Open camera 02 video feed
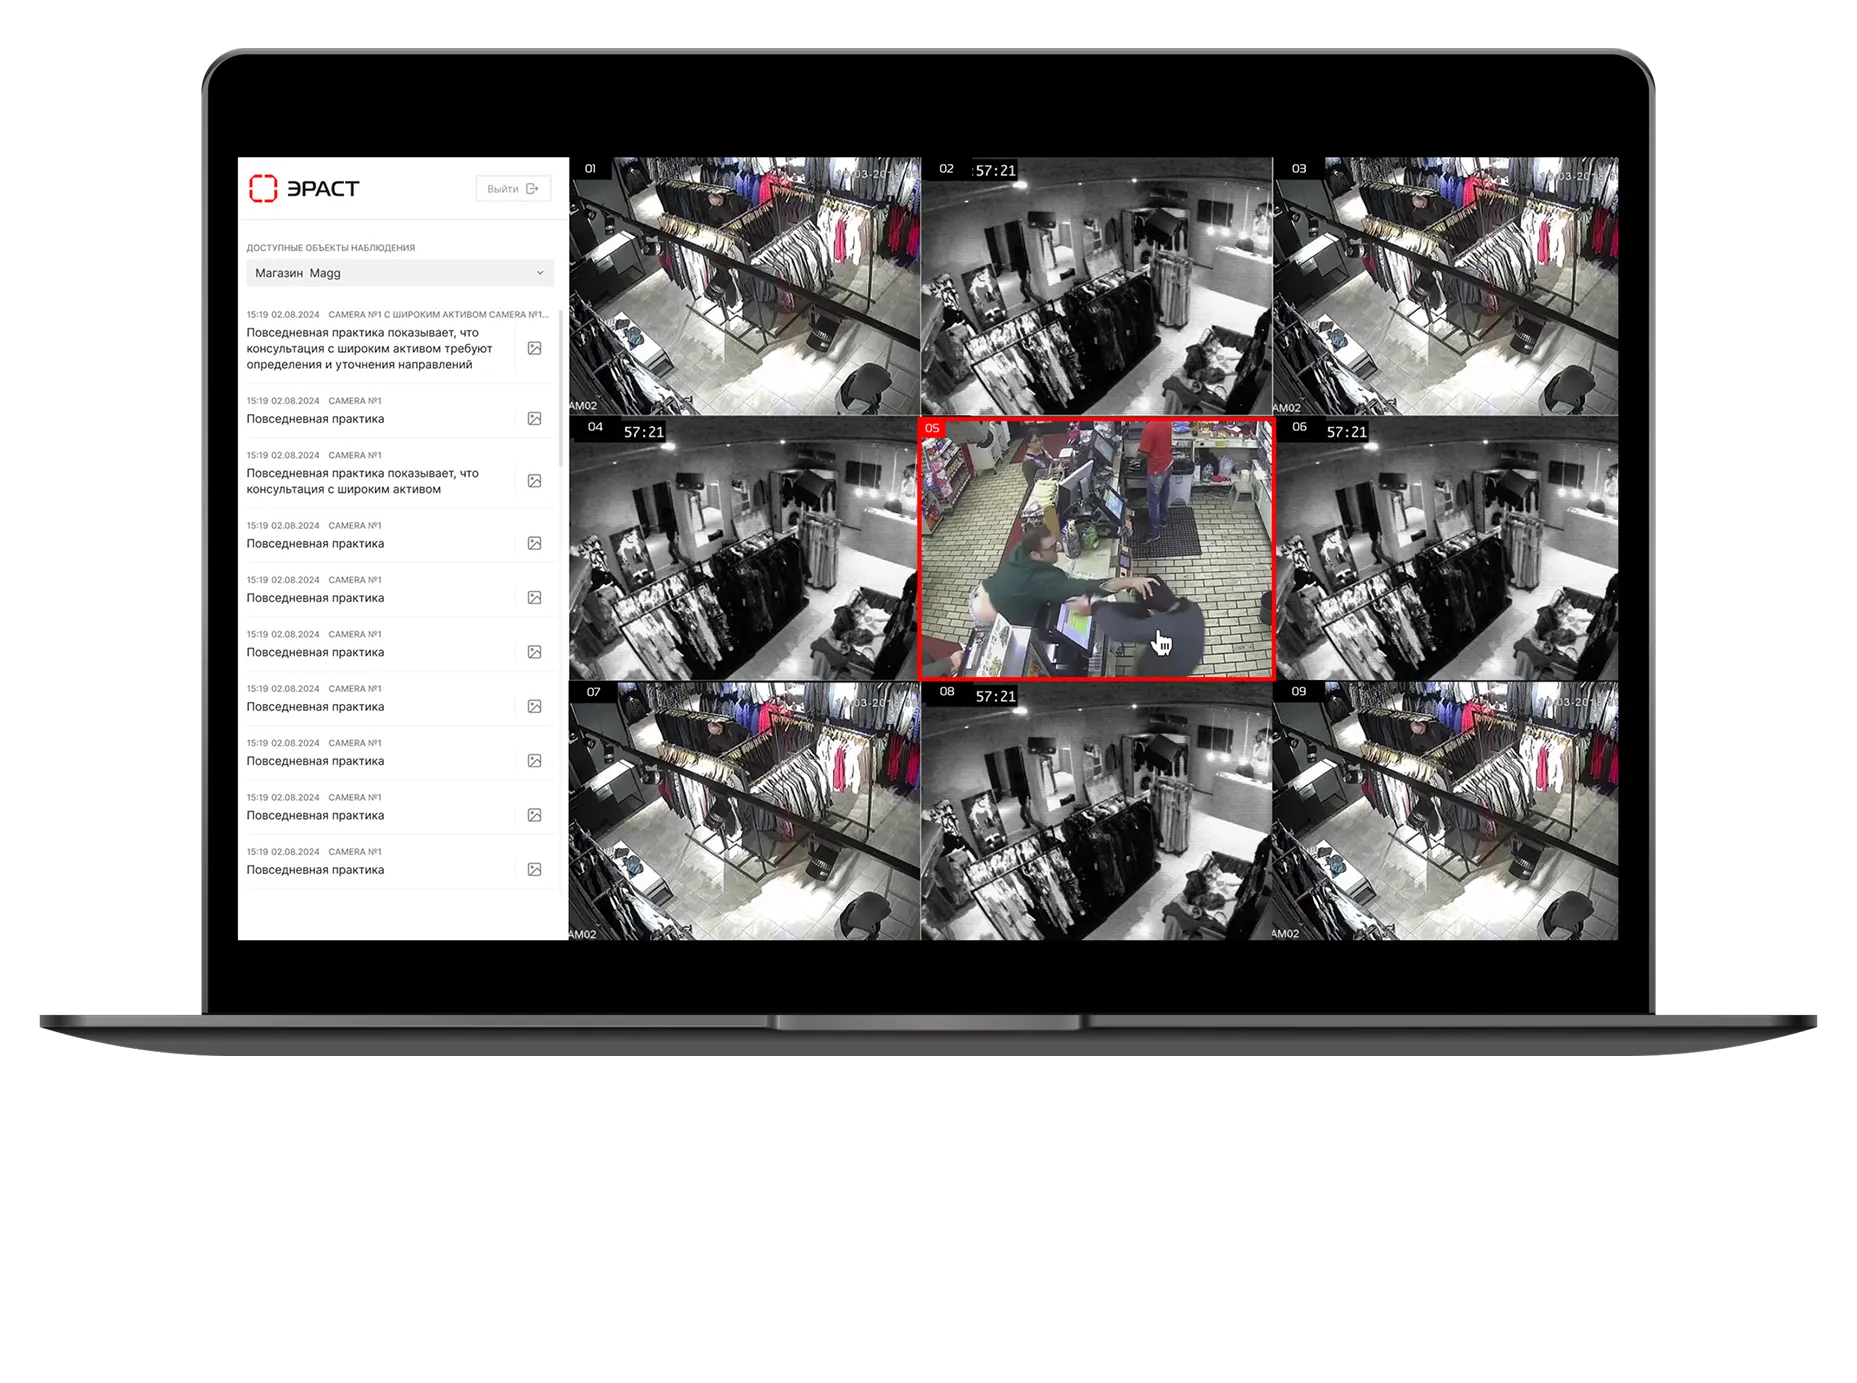 point(1096,286)
